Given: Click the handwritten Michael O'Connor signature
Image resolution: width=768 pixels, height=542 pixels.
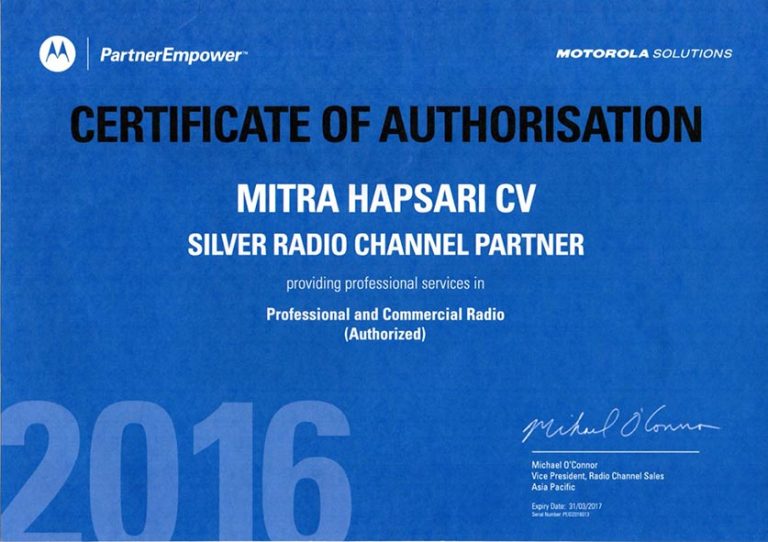Looking at the screenshot, I should click(x=620, y=424).
